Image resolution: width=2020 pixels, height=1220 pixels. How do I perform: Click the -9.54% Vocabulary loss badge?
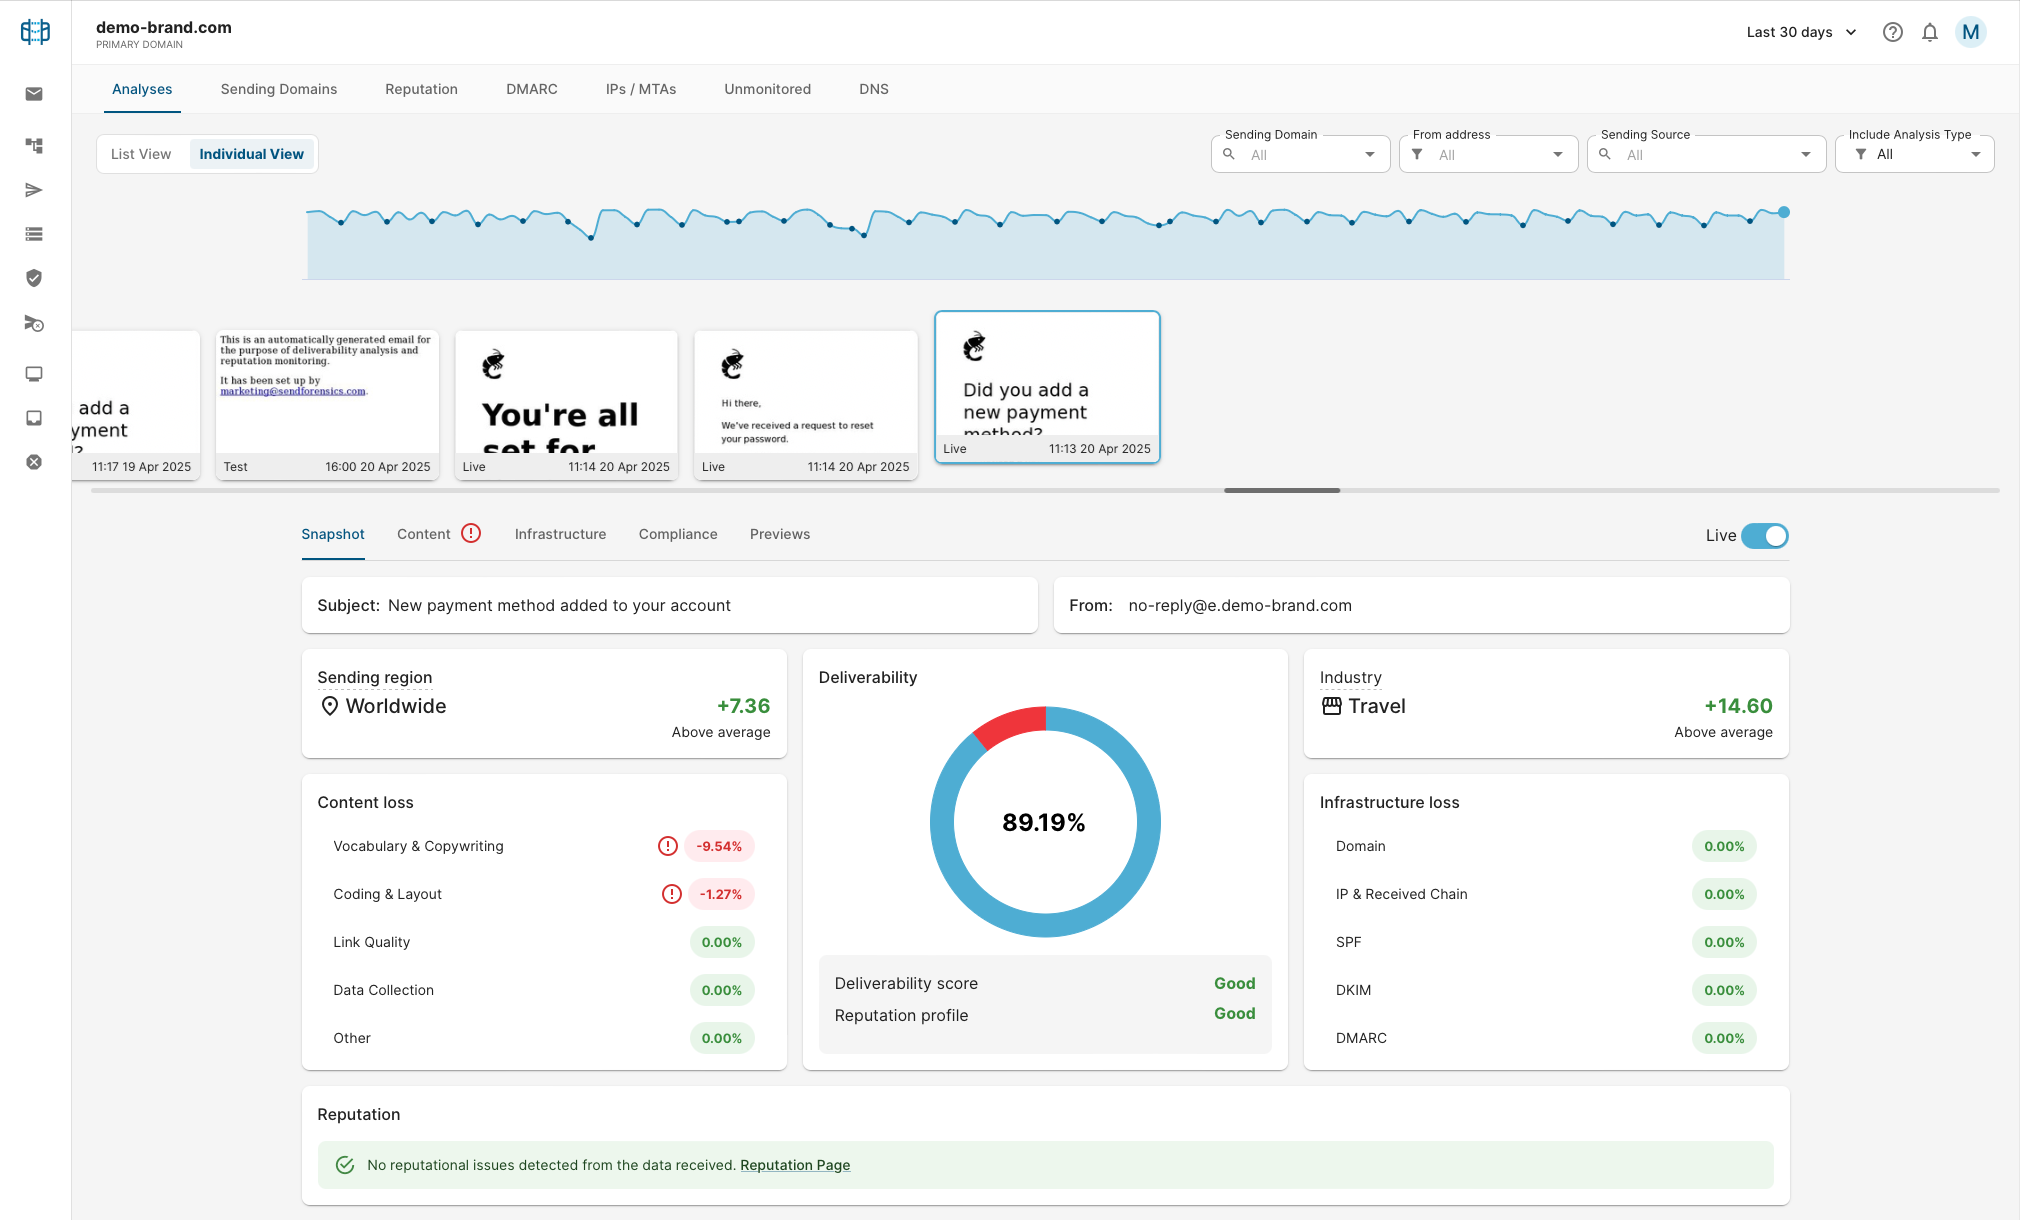click(719, 846)
